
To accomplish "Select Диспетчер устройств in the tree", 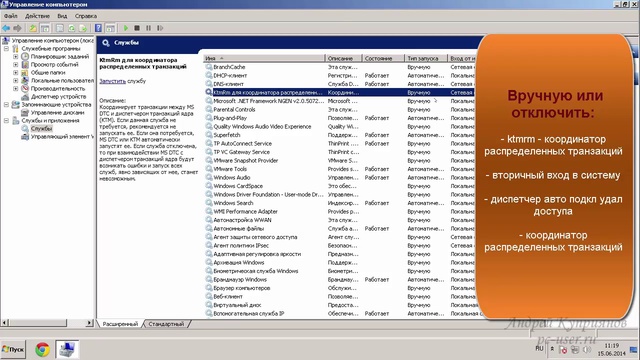I will tap(58, 97).
